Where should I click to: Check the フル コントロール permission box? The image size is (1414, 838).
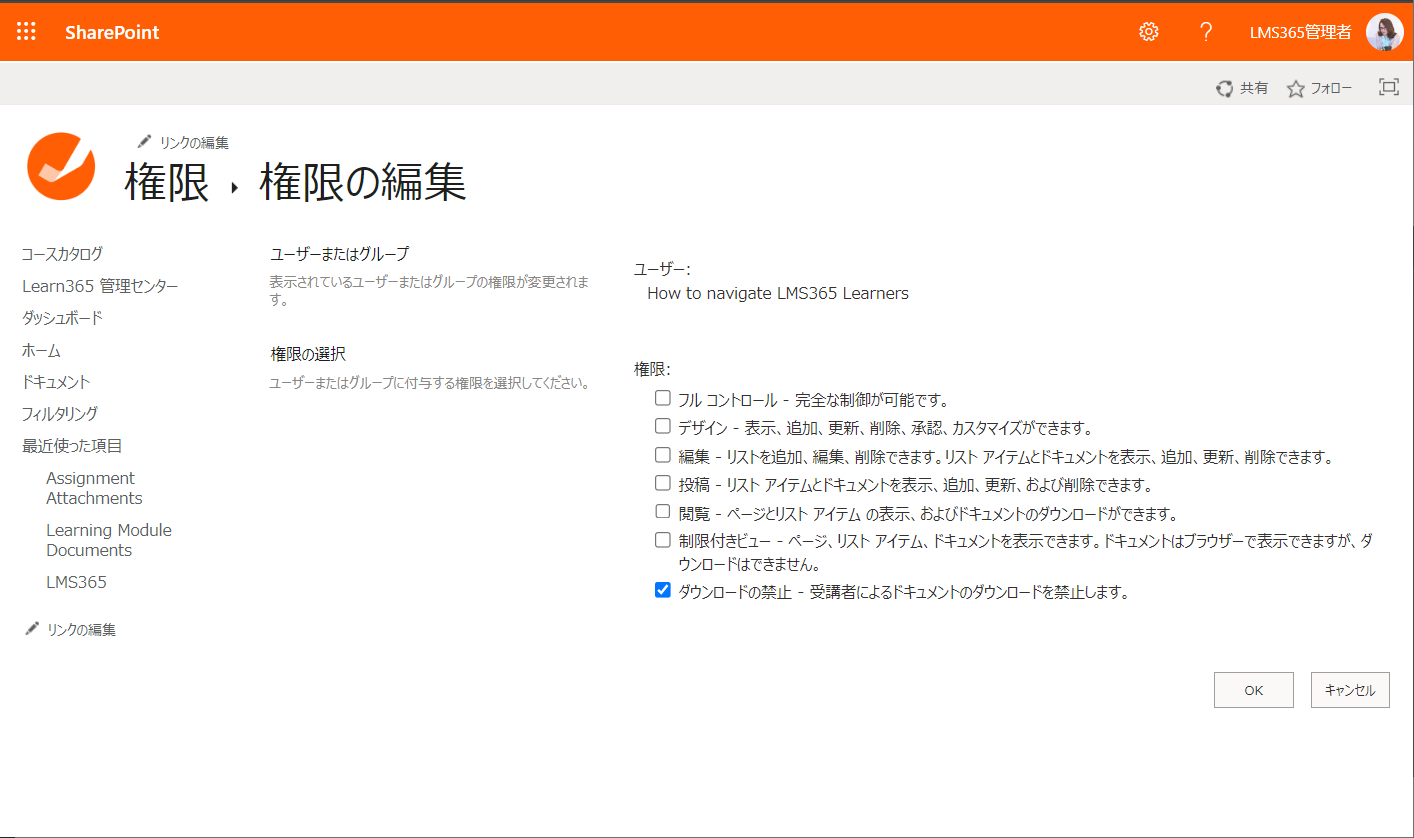pyautogui.click(x=662, y=398)
